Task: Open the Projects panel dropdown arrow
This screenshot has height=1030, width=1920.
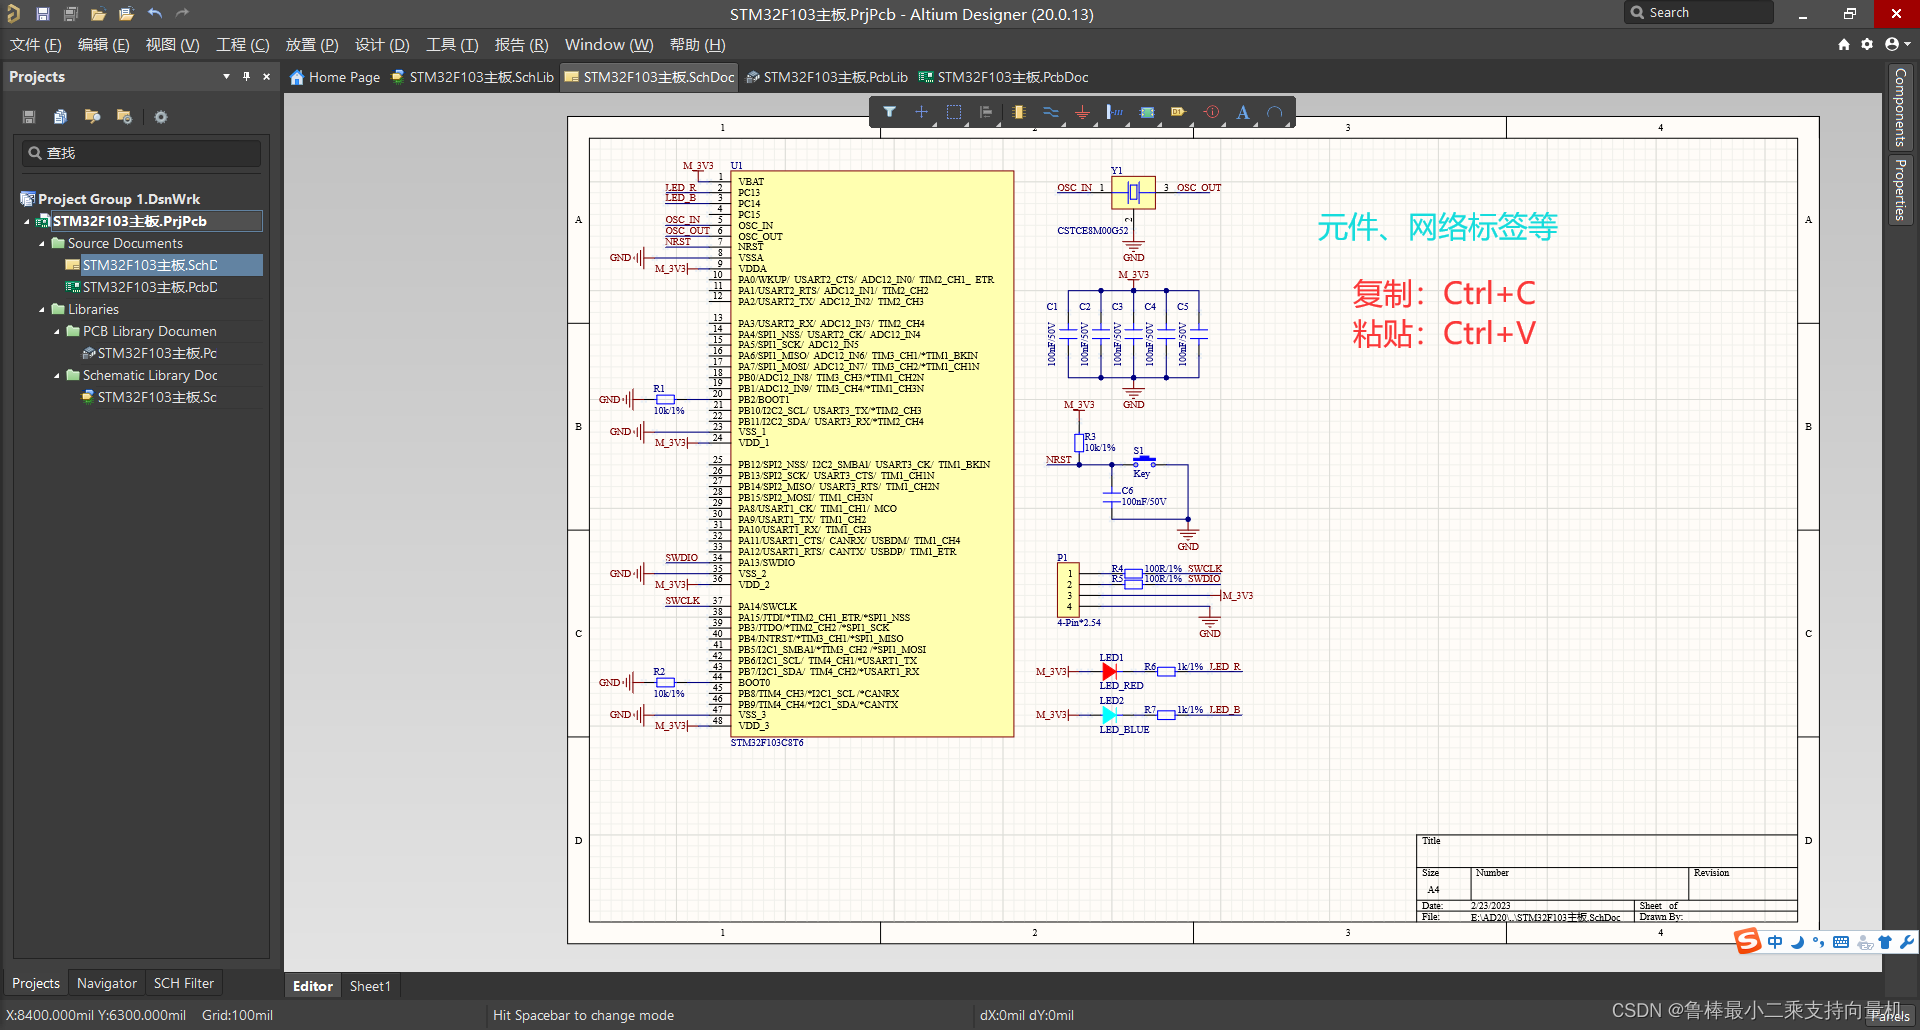Action: pos(226,76)
